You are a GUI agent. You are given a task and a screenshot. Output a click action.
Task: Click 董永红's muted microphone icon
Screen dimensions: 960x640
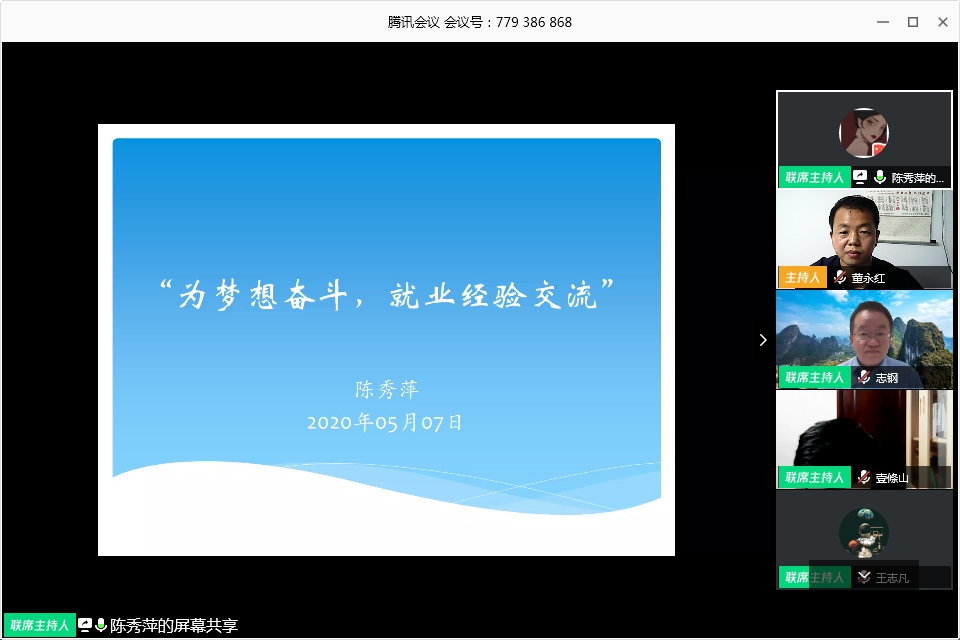840,277
